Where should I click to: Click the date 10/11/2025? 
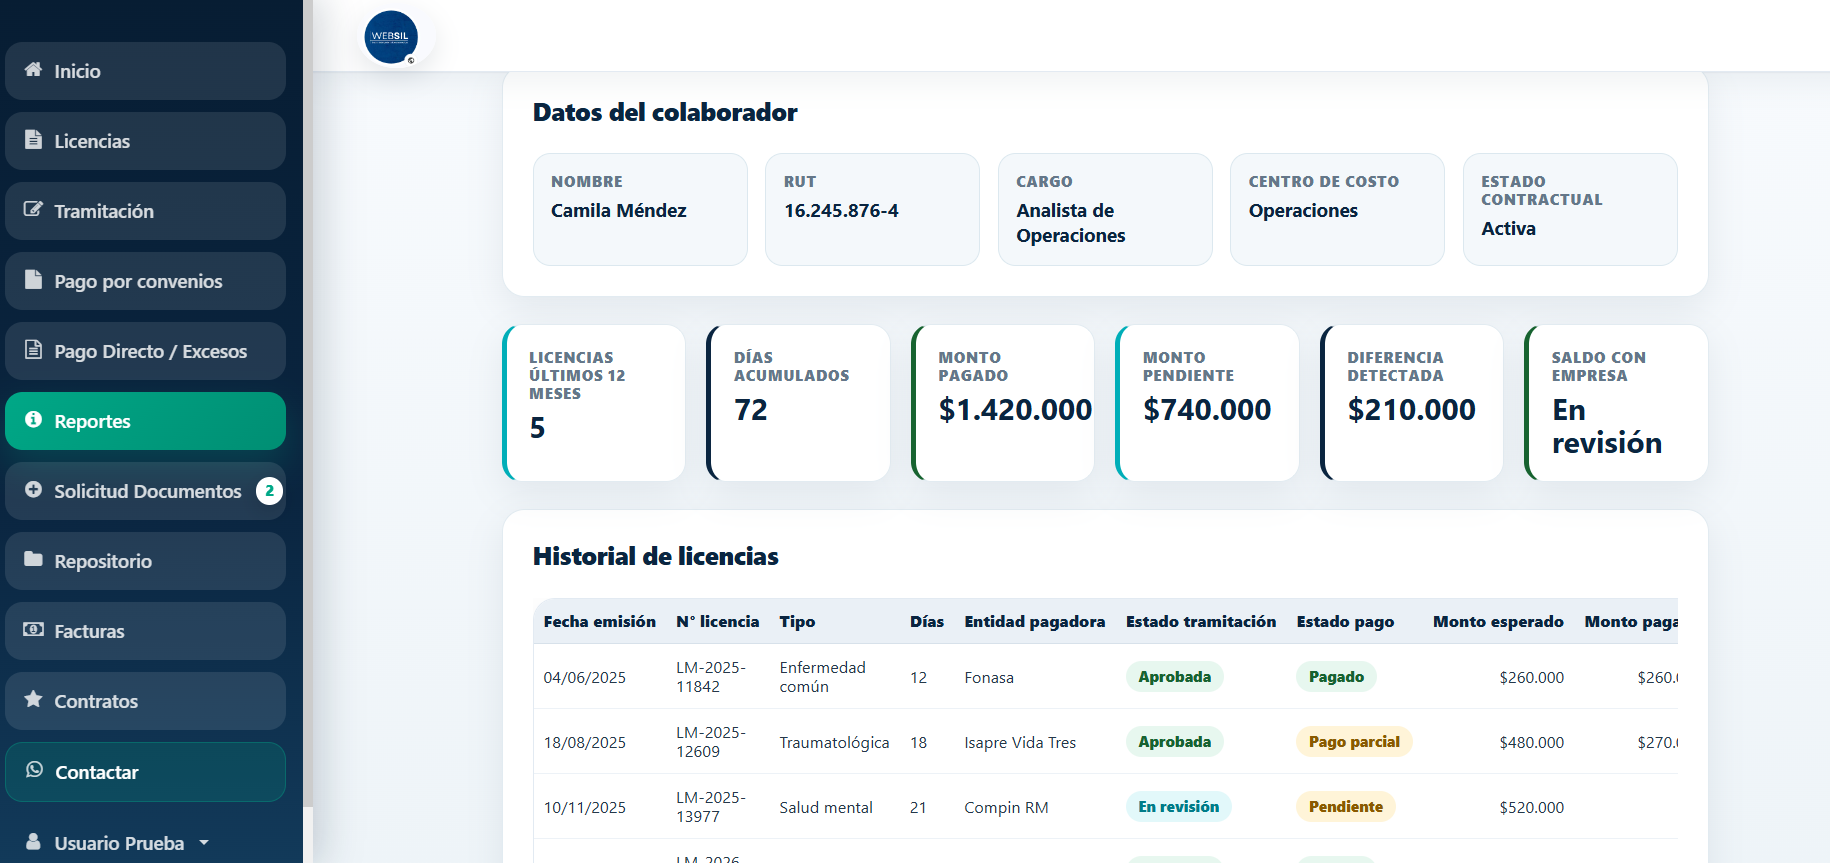[584, 808]
